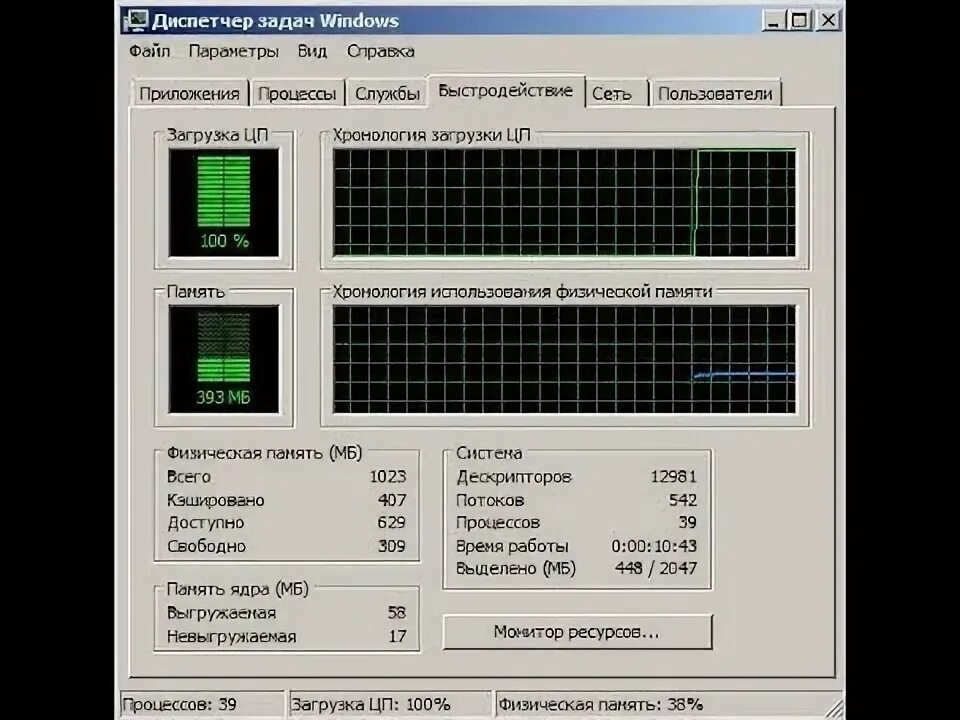Open the Вид menu

(312, 51)
